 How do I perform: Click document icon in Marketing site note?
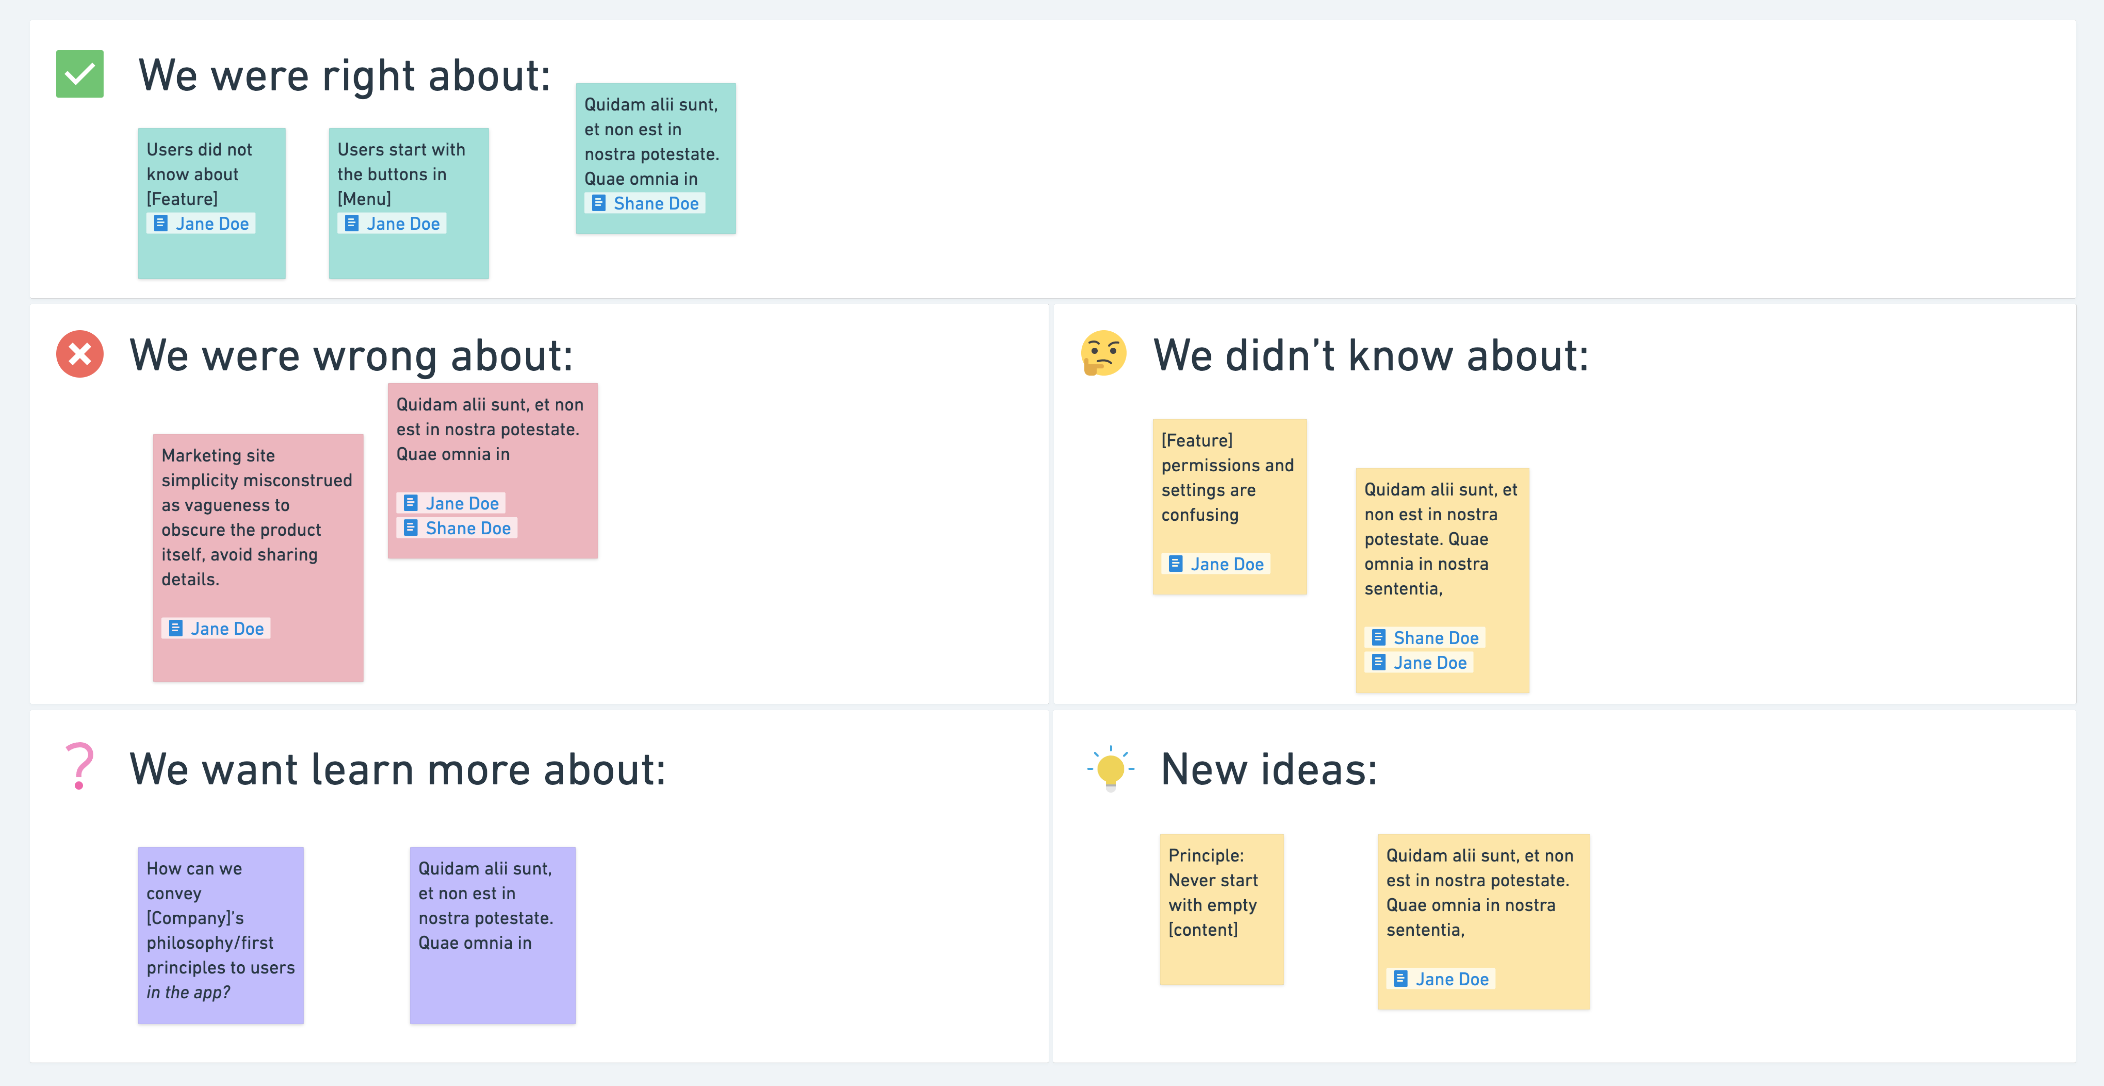pyautogui.click(x=176, y=628)
